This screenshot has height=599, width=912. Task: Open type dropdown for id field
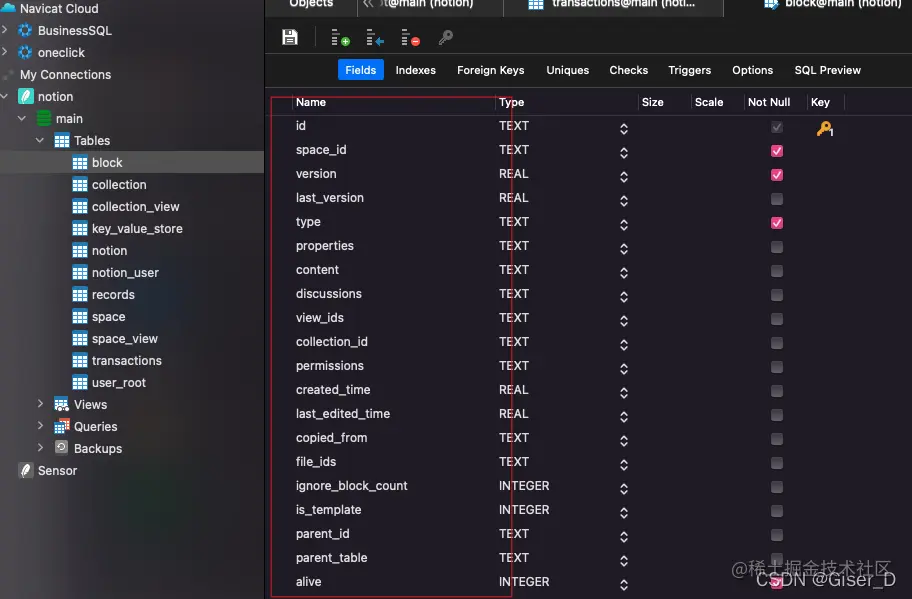pyautogui.click(x=624, y=129)
